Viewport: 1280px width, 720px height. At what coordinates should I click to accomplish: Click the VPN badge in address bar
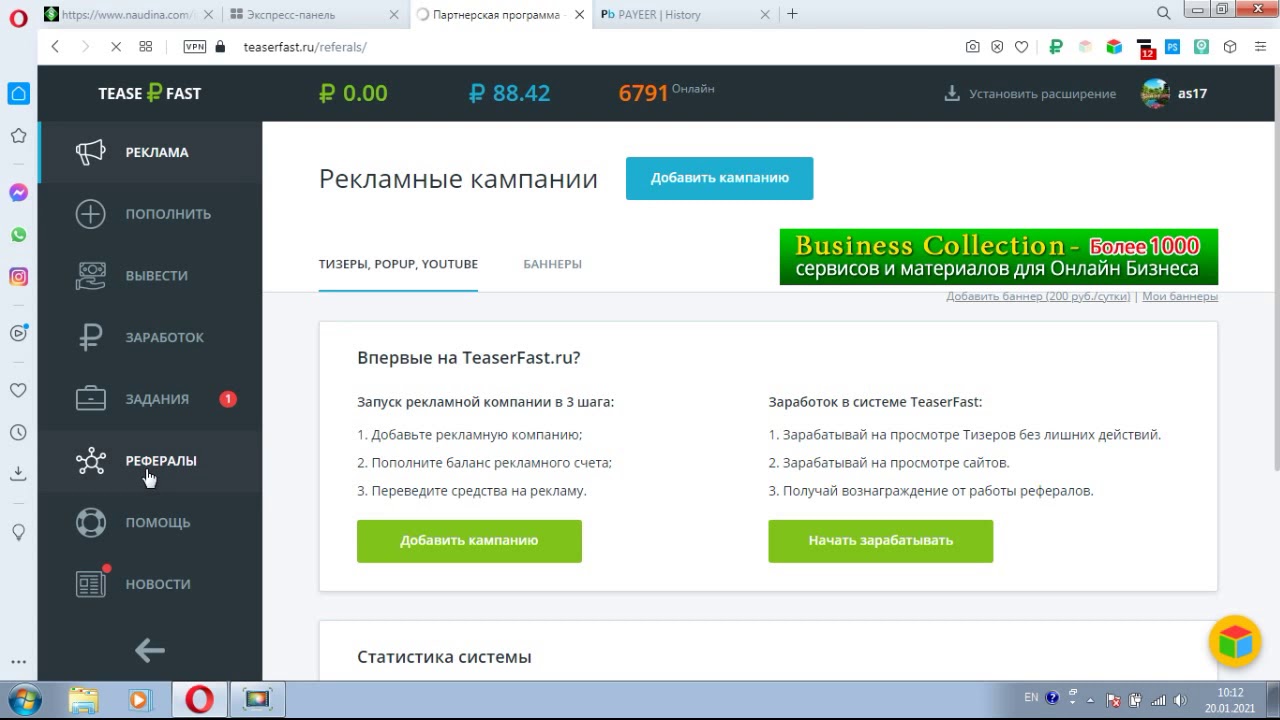coord(195,47)
